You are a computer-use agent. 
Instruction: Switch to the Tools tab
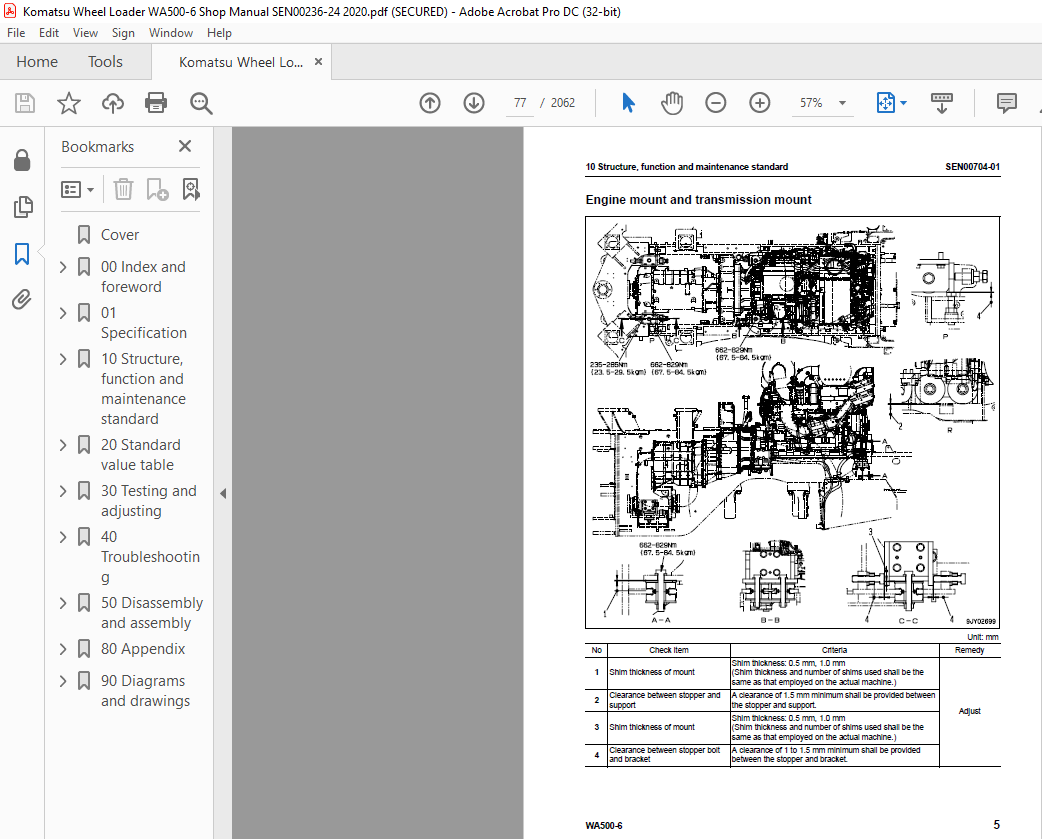tap(105, 62)
